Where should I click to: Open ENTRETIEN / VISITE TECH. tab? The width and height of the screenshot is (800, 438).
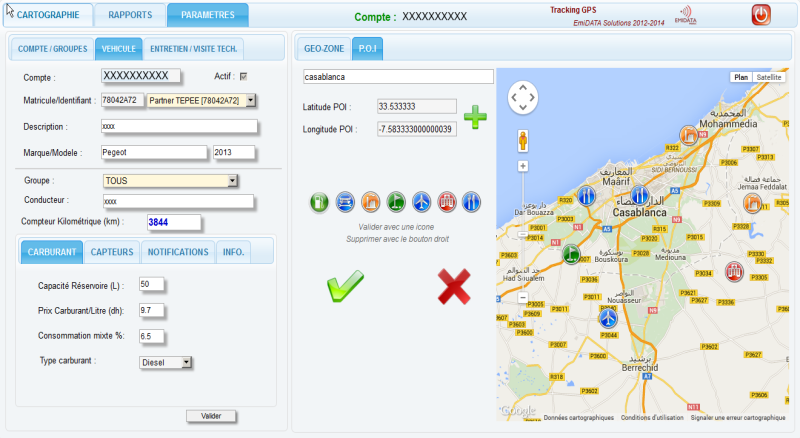coord(193,49)
